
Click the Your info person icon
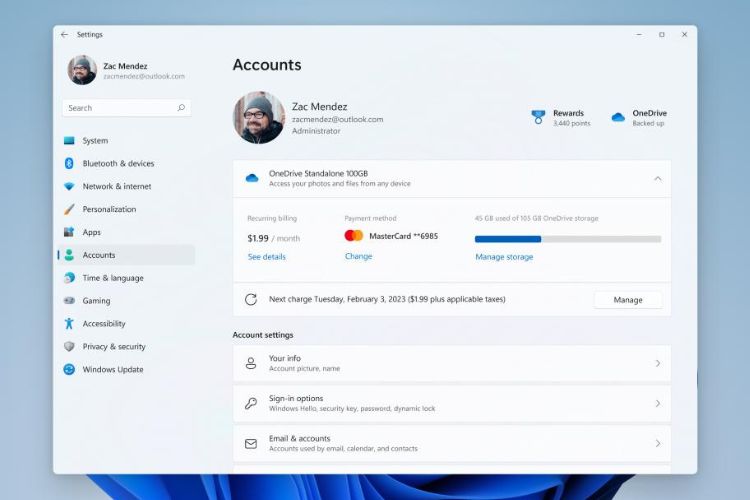pyautogui.click(x=251, y=363)
